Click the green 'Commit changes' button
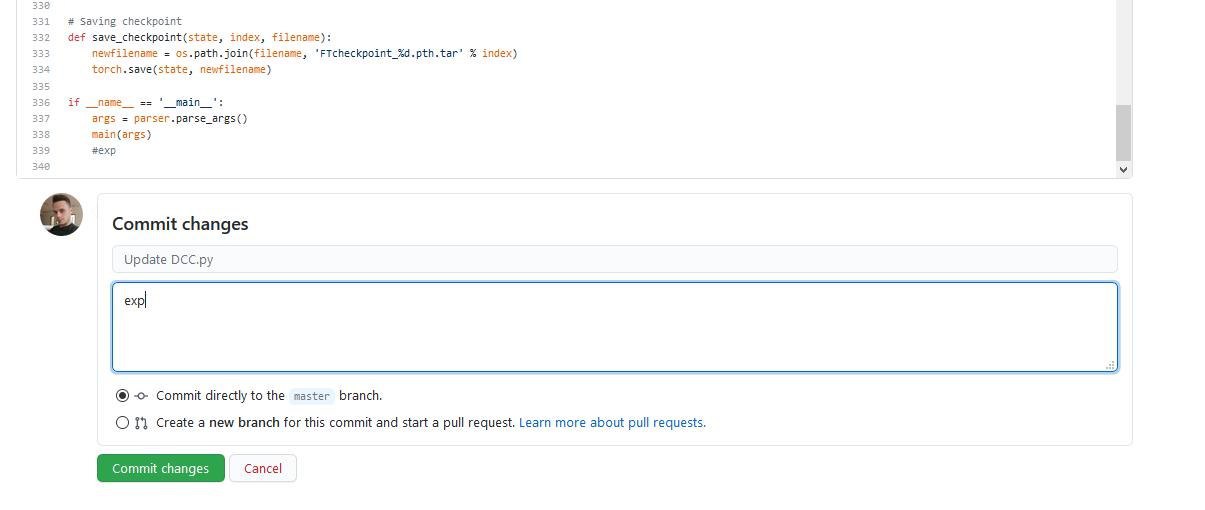 tap(160, 468)
